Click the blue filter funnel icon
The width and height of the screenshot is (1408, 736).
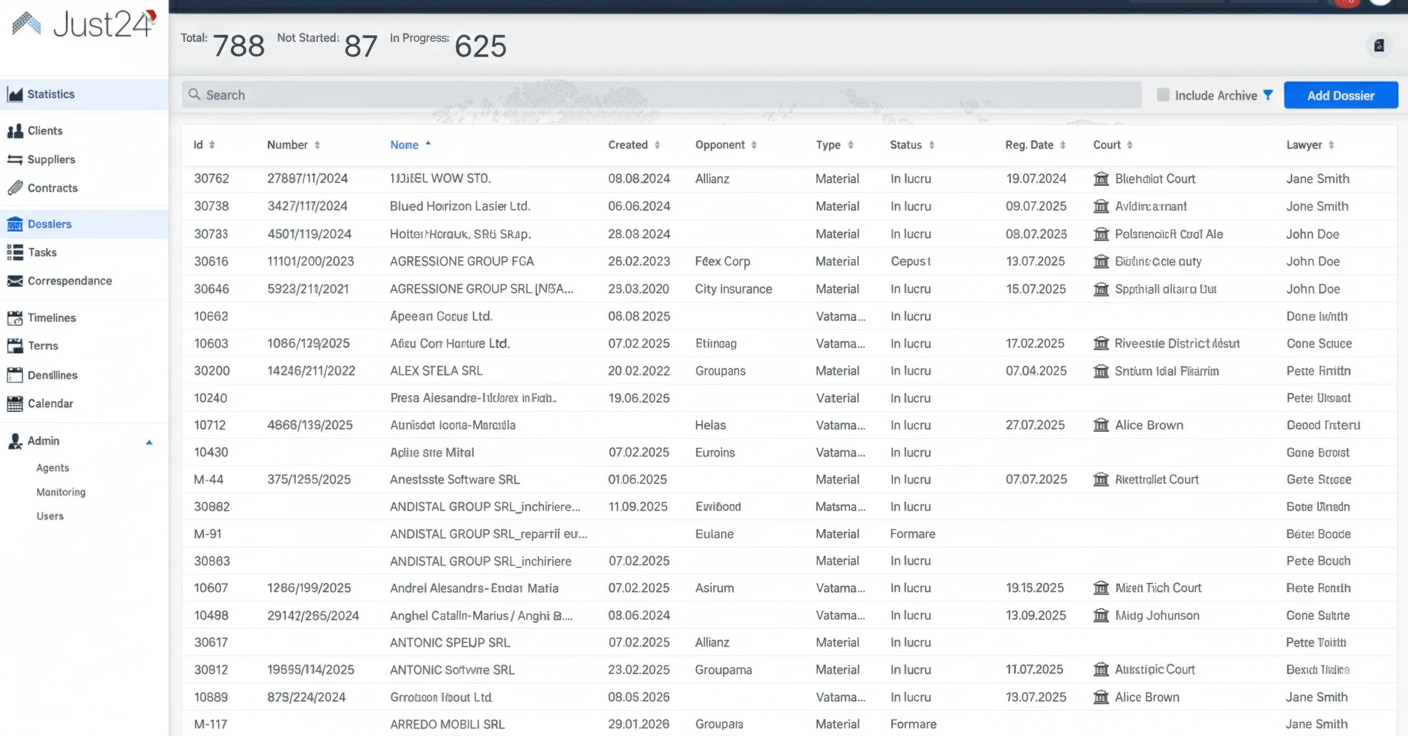[1269, 94]
